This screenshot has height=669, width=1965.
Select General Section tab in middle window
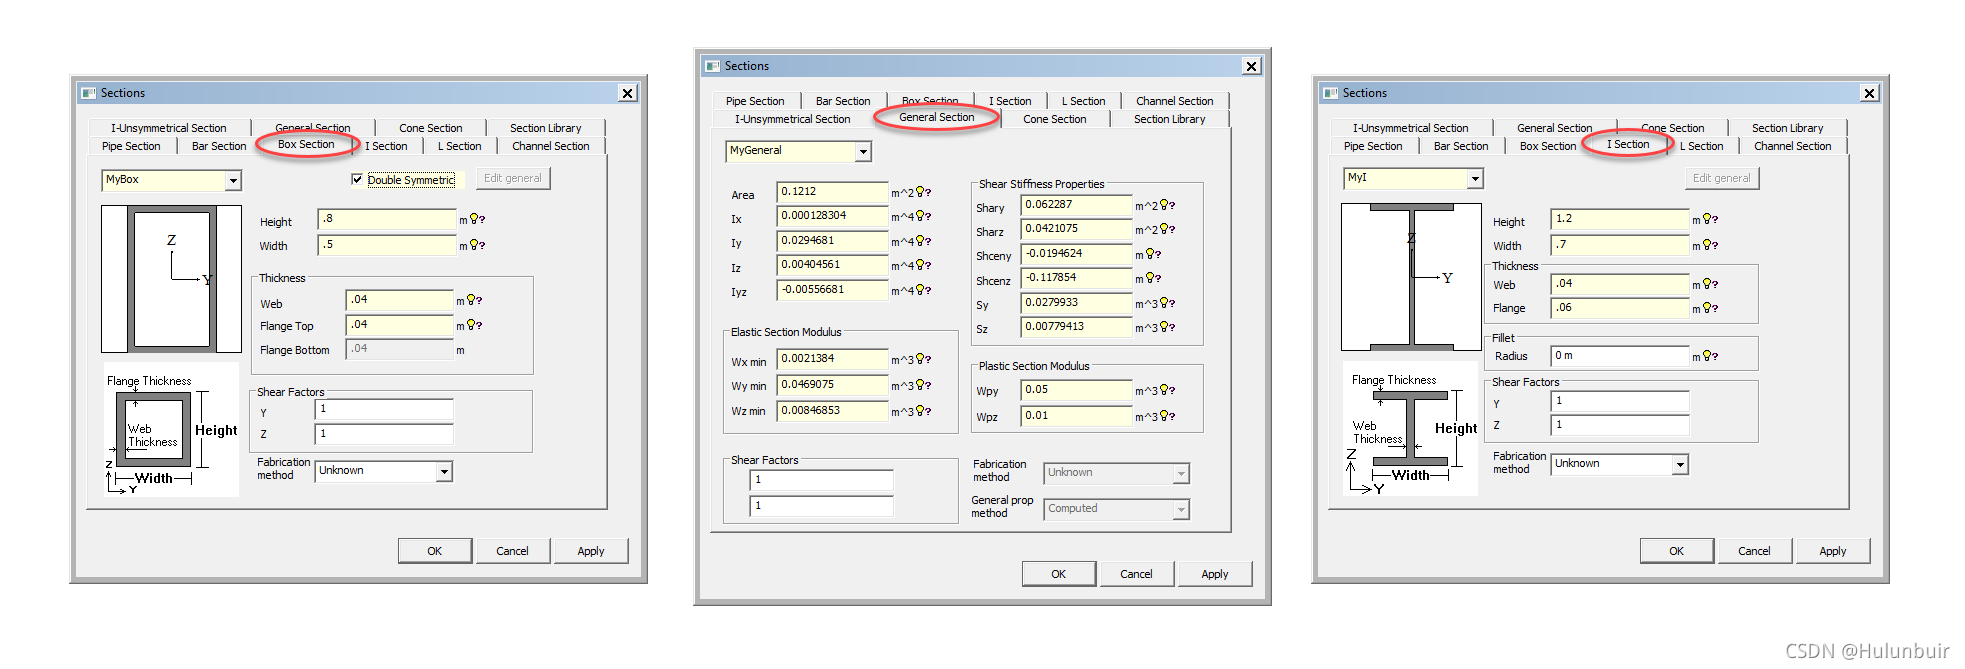[x=937, y=118]
